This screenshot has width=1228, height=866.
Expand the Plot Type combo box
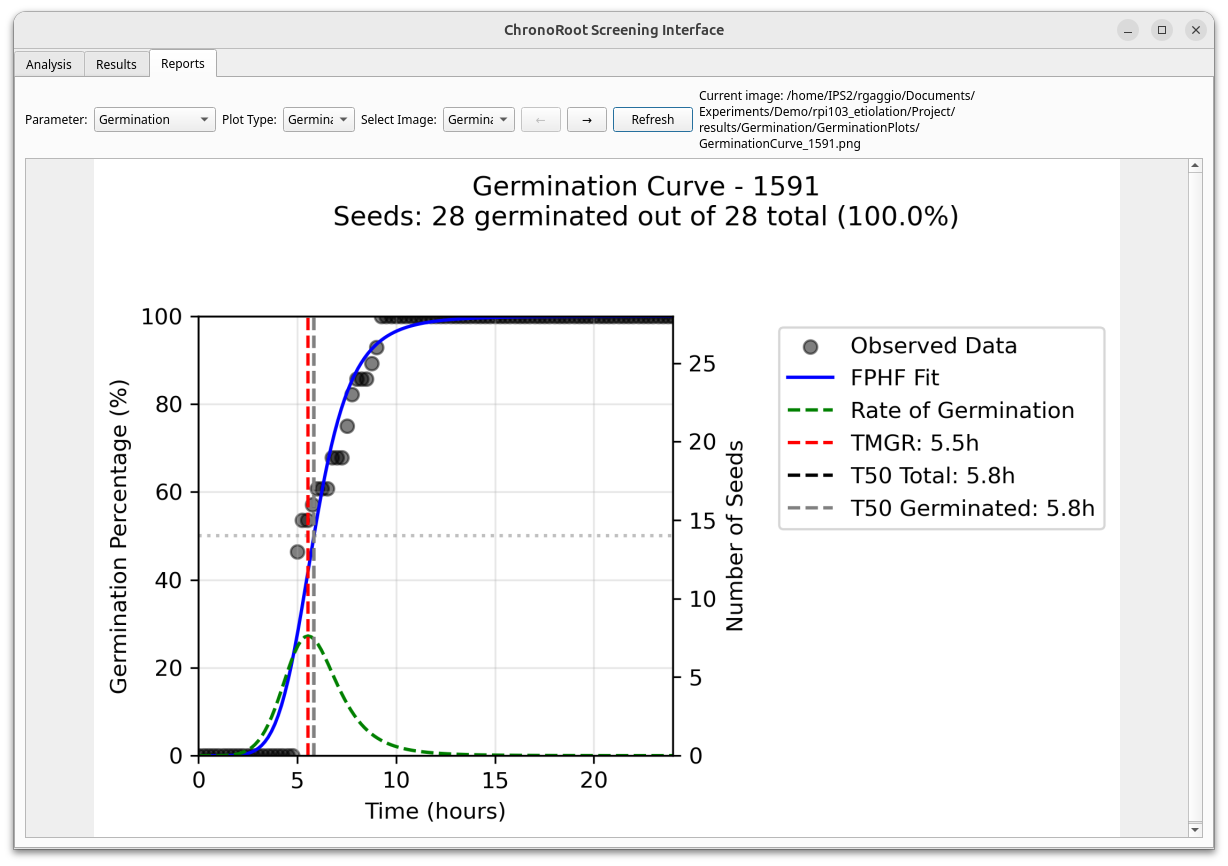coord(318,120)
